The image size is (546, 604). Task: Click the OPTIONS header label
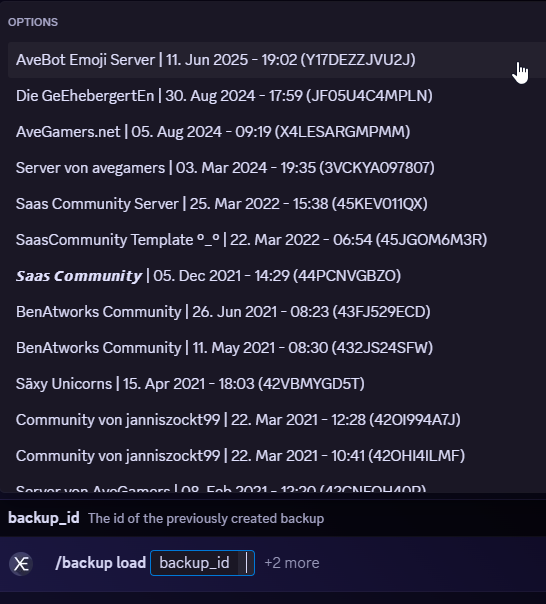33,22
